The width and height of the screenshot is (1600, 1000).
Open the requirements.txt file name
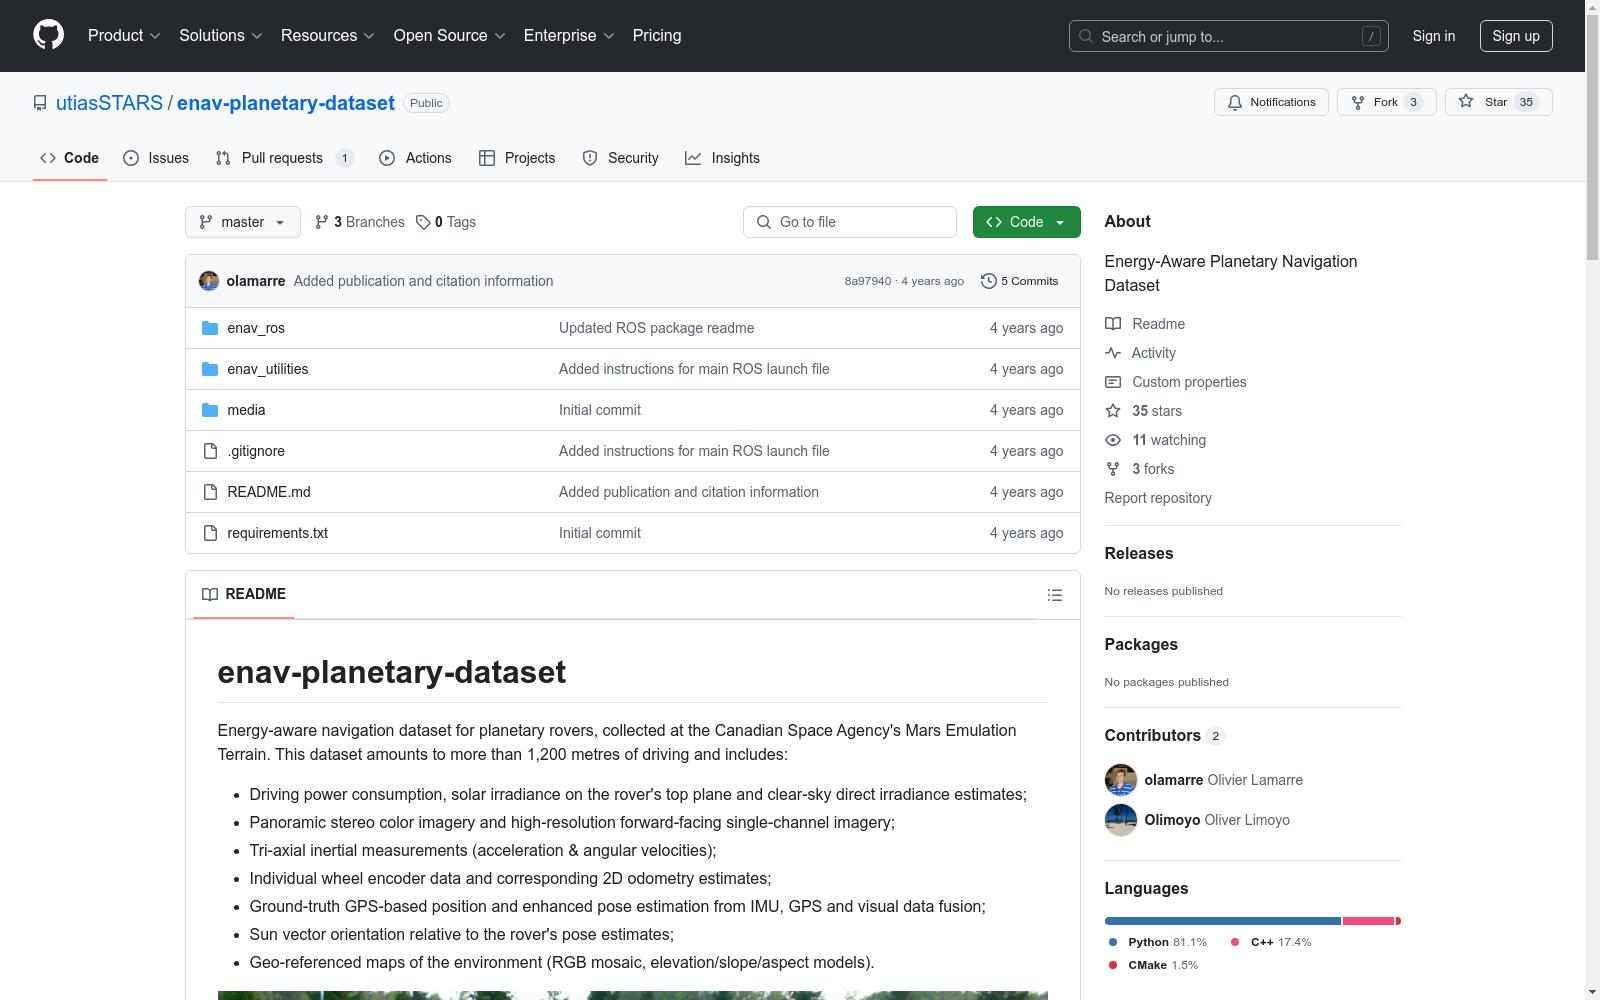click(278, 533)
